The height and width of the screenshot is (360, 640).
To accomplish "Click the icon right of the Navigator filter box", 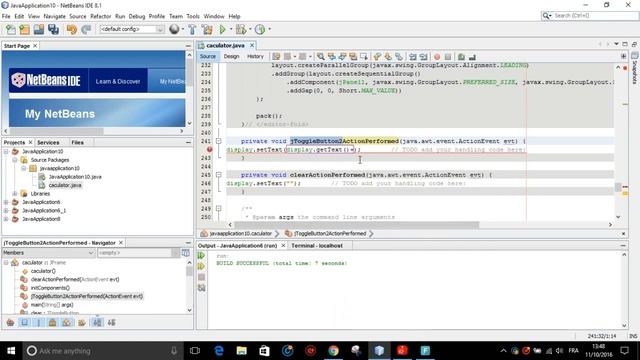I will (186, 253).
